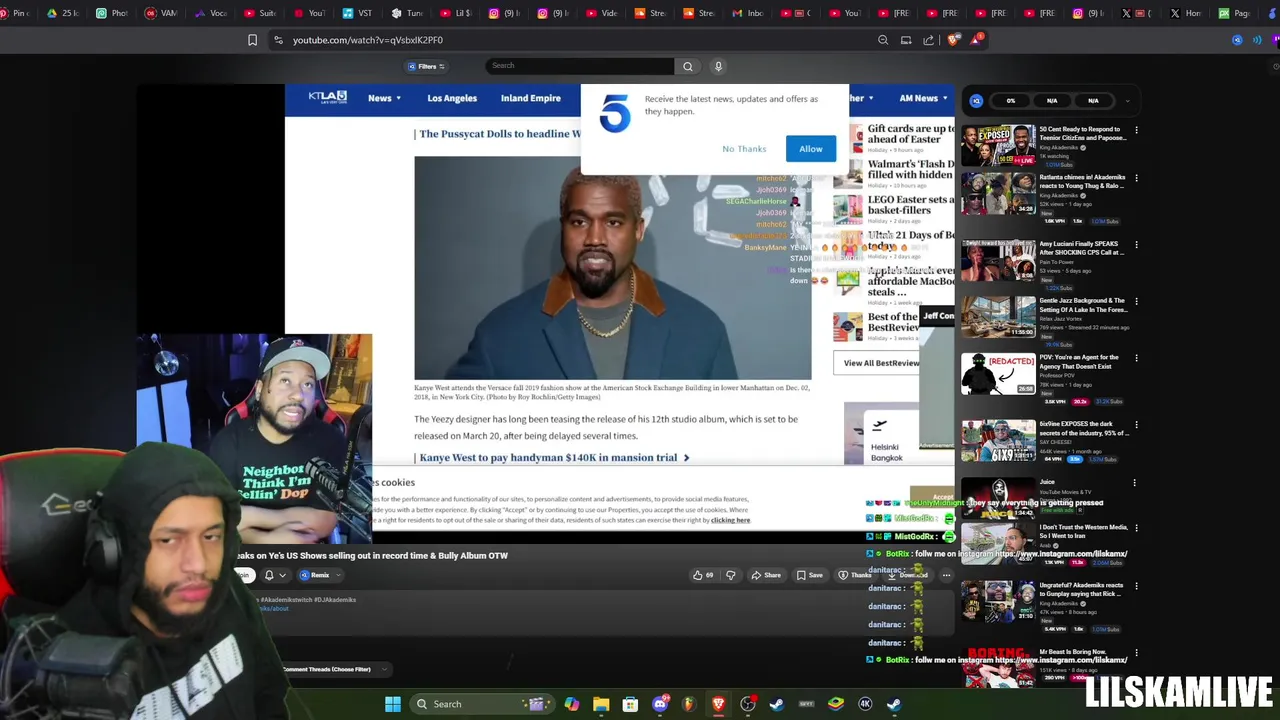Expand the vidIQ stats panel chevron
The image size is (1280, 720).
pos(1127,101)
